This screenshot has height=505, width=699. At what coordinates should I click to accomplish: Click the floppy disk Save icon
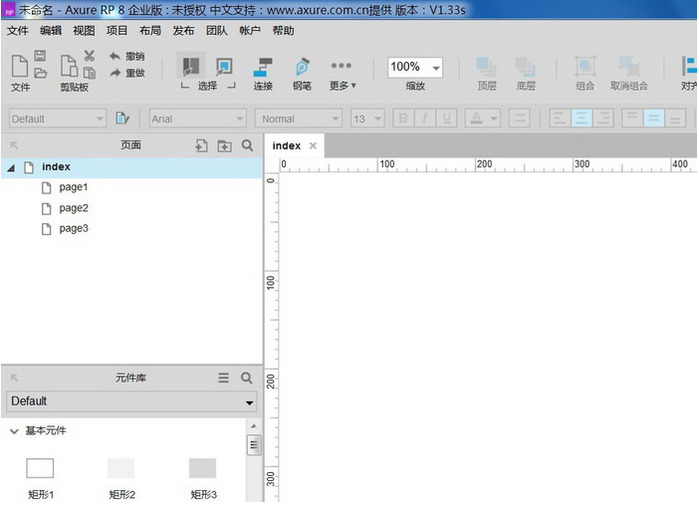(x=40, y=56)
